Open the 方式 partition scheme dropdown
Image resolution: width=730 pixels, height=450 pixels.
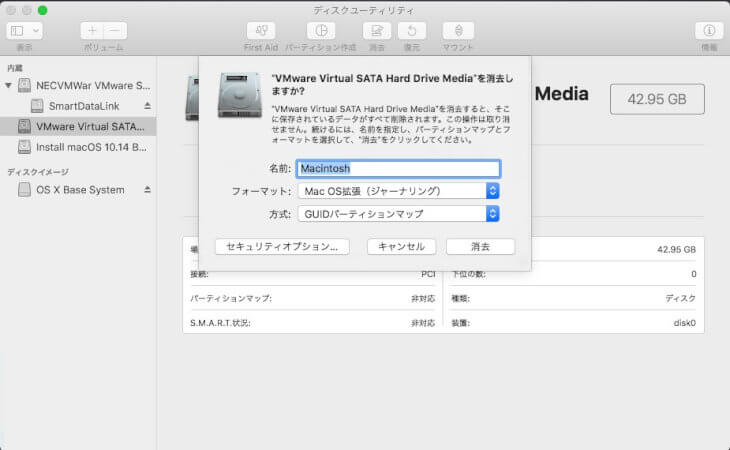click(398, 213)
